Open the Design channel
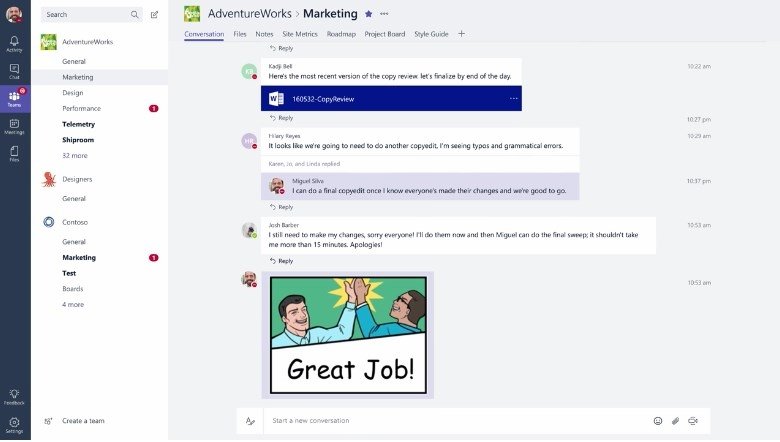Viewport: 780px width, 442px height. point(73,92)
